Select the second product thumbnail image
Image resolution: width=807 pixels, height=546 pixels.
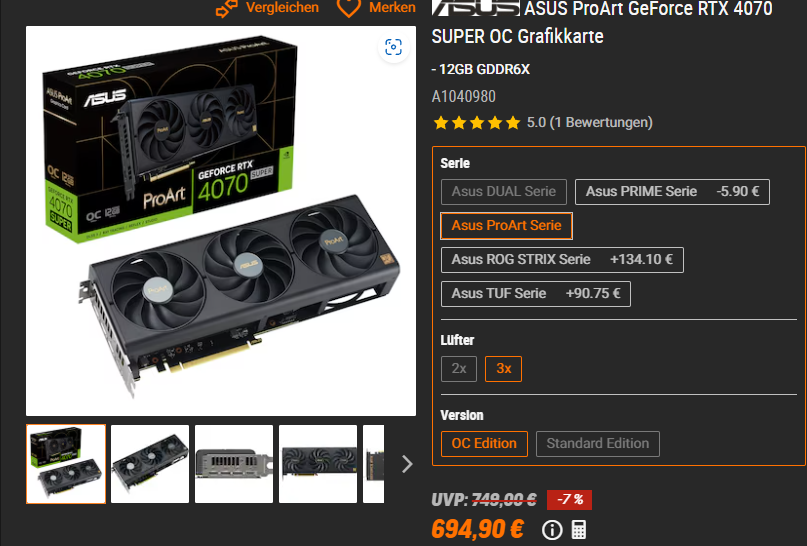(x=150, y=464)
